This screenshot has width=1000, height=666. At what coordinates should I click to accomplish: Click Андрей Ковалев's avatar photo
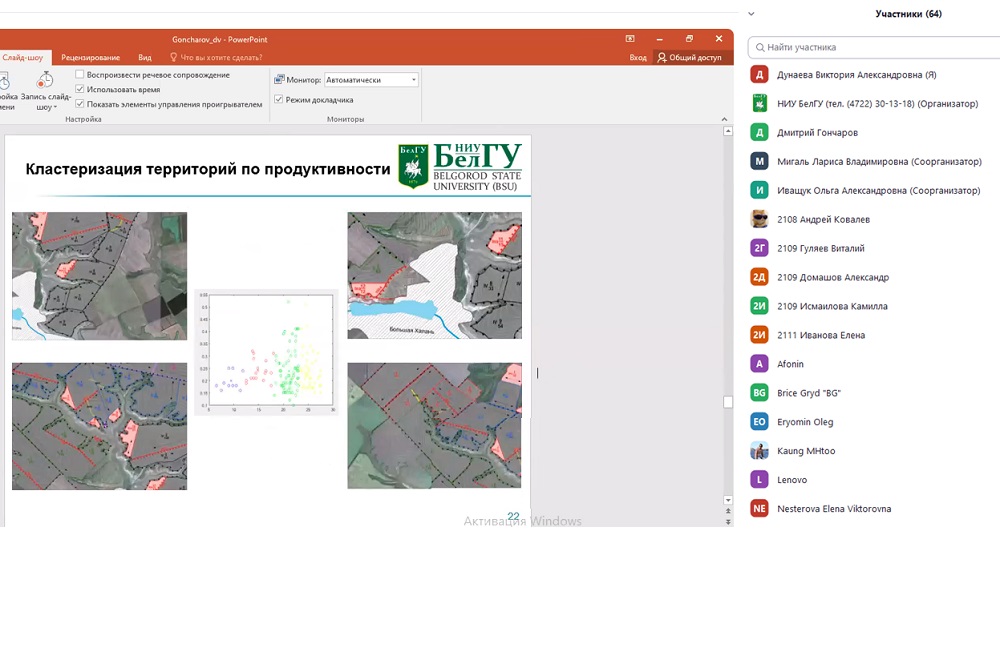[759, 219]
